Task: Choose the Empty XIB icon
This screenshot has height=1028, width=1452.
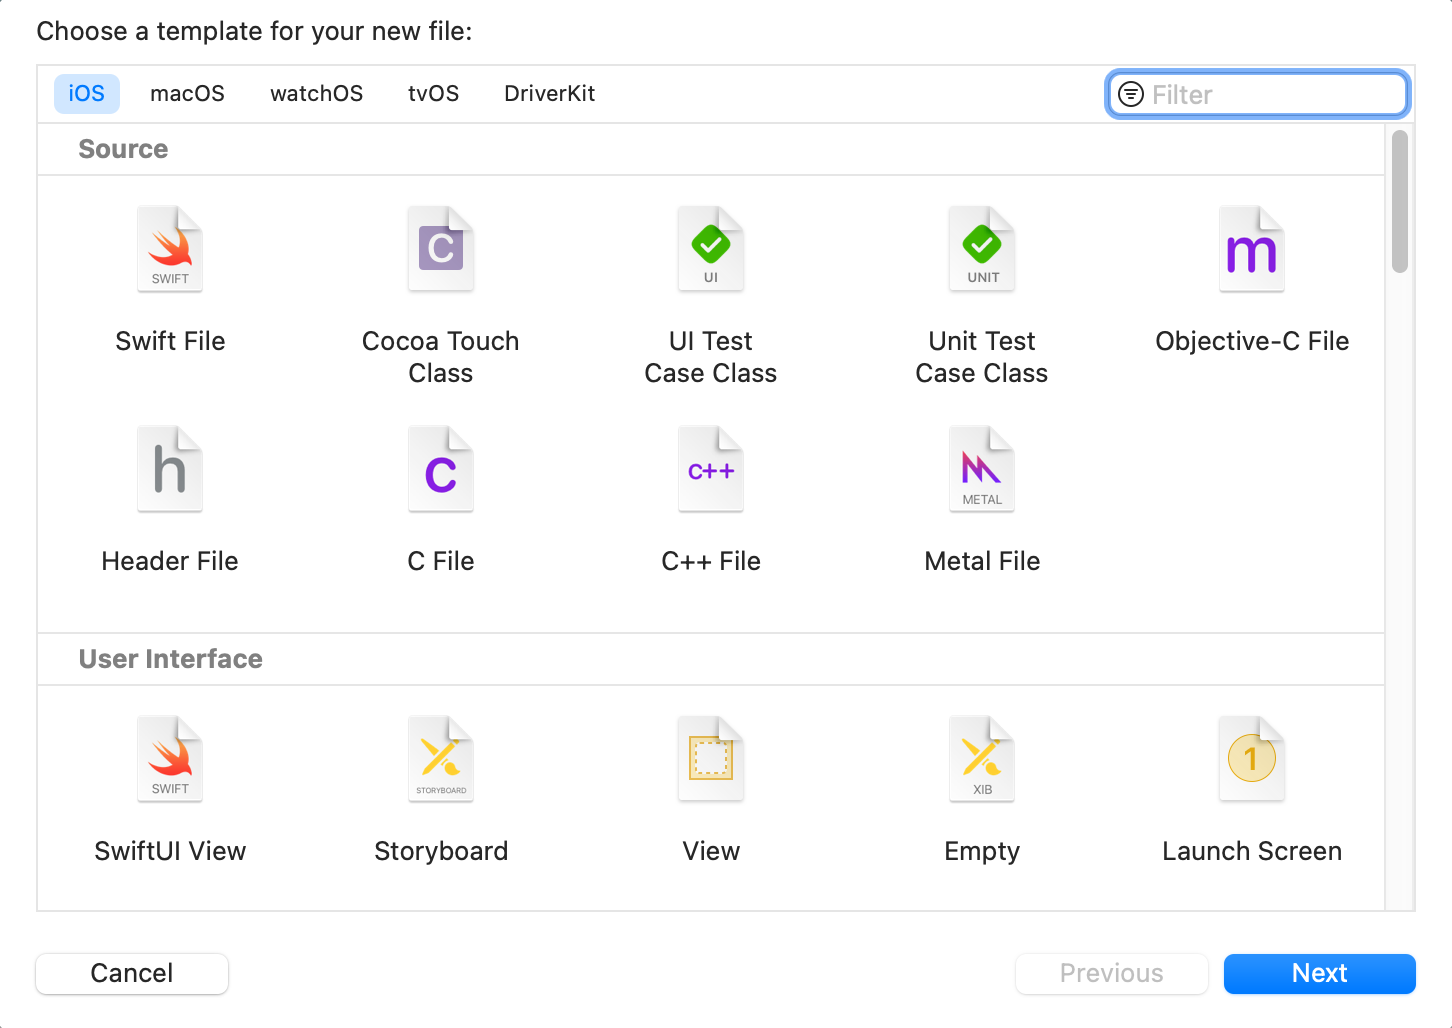Action: pyautogui.click(x=982, y=759)
